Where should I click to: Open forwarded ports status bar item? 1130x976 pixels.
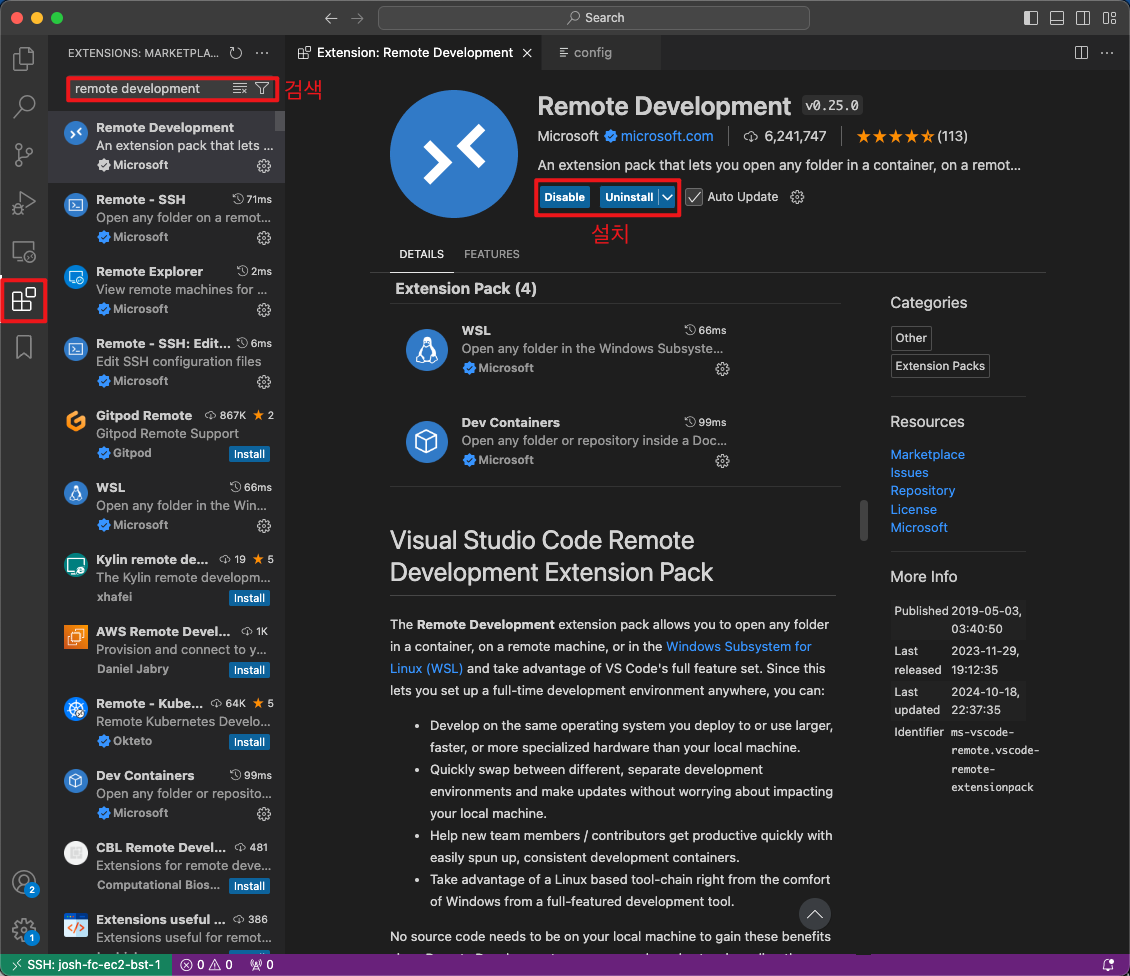[261, 964]
